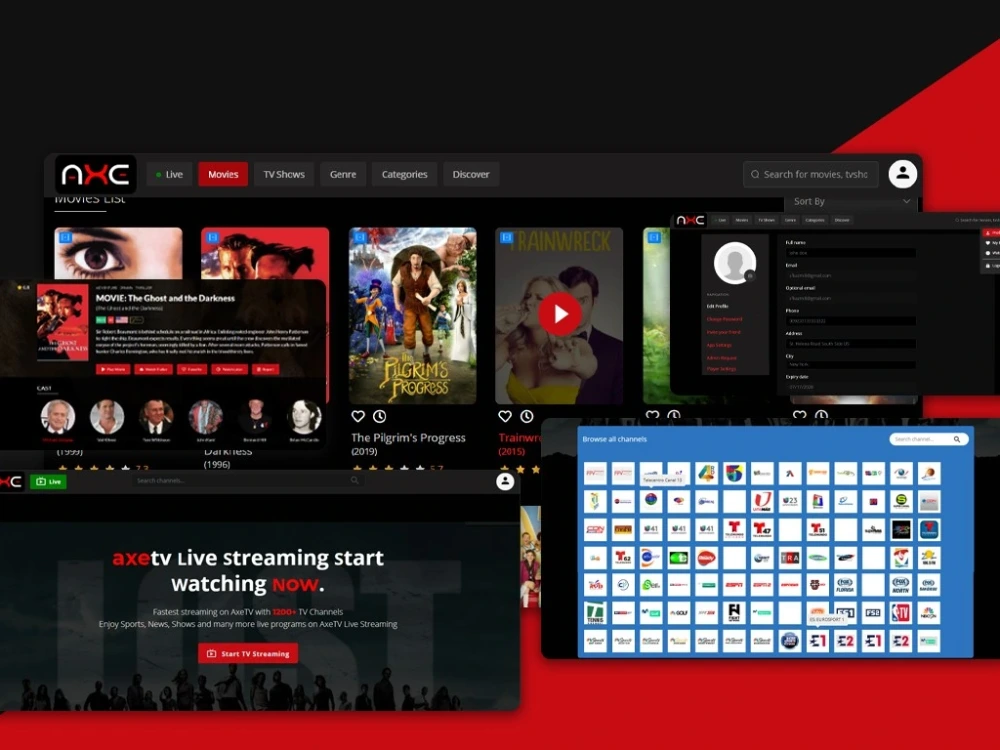The height and width of the screenshot is (750, 1000).
Task: Open the user account avatar in main navbar
Action: point(902,173)
